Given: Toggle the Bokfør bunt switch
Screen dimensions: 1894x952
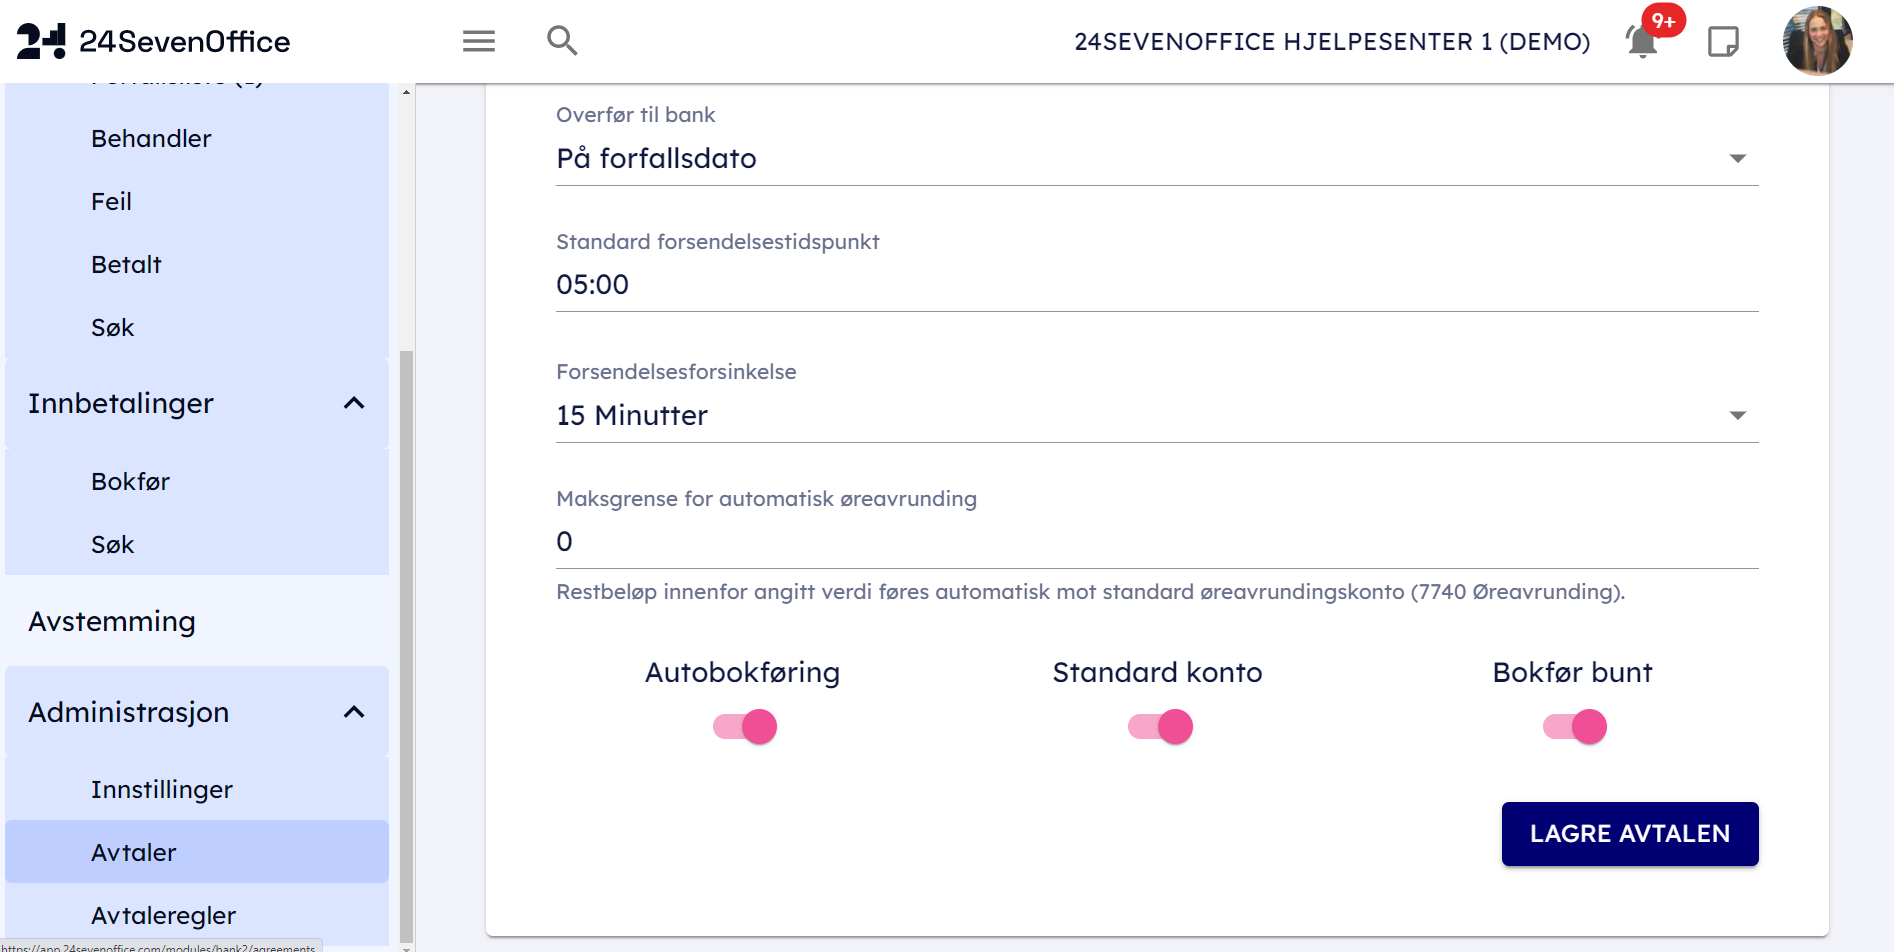Looking at the screenshot, I should pos(1575,727).
